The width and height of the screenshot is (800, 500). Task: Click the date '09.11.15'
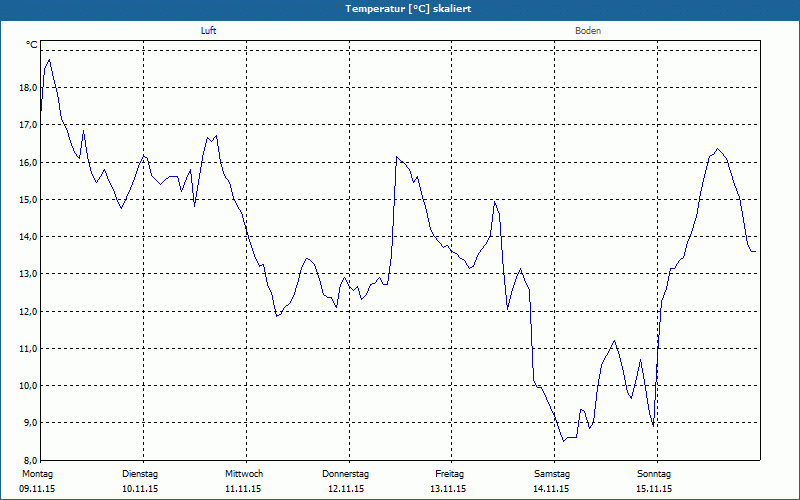pyautogui.click(x=37, y=489)
